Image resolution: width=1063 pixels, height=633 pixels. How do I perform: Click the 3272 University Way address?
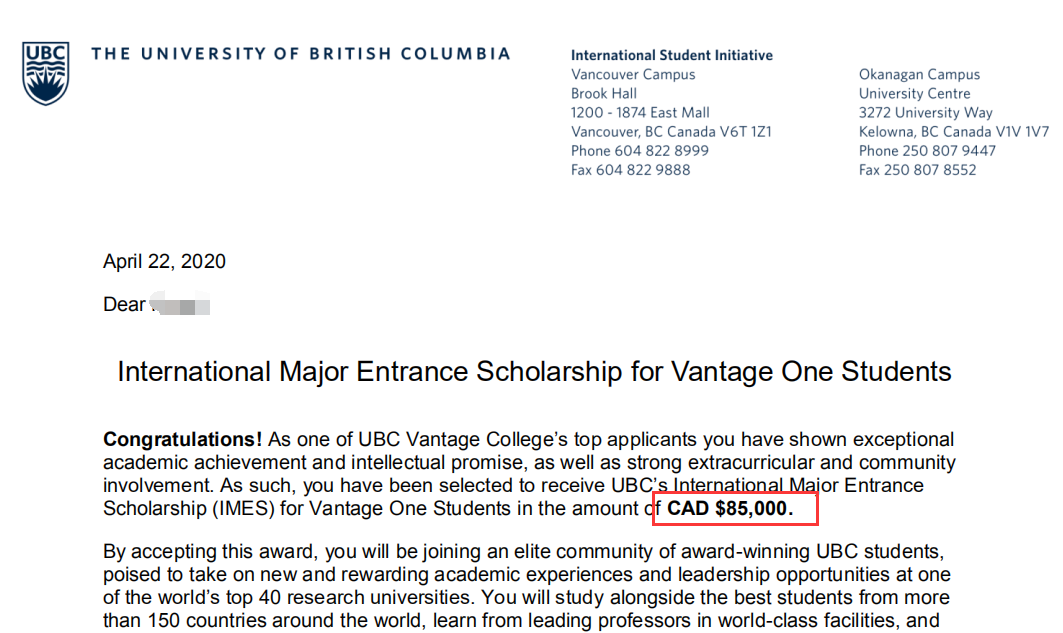point(925,113)
